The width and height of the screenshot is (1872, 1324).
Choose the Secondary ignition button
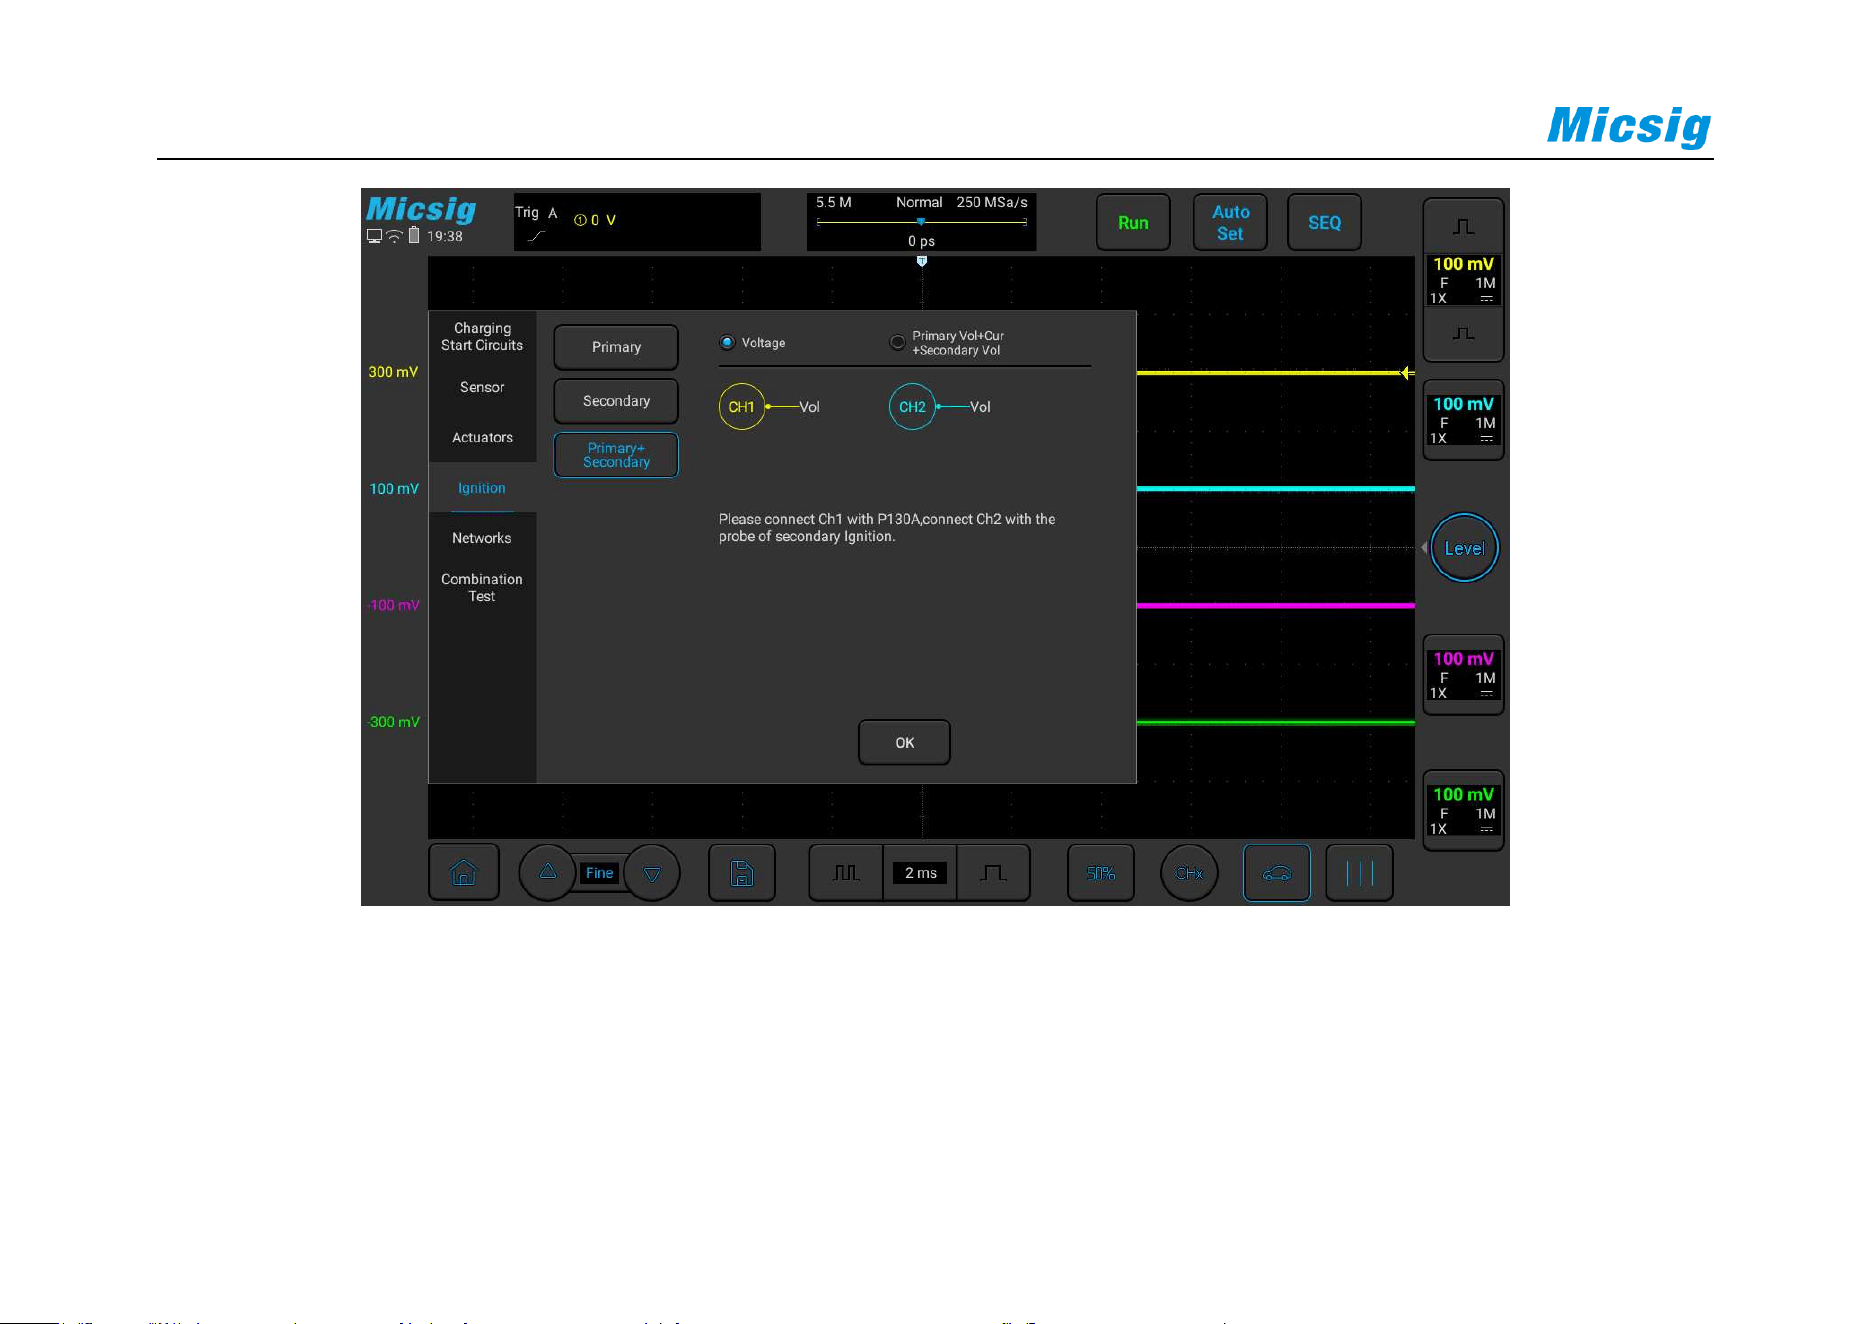[x=616, y=401]
